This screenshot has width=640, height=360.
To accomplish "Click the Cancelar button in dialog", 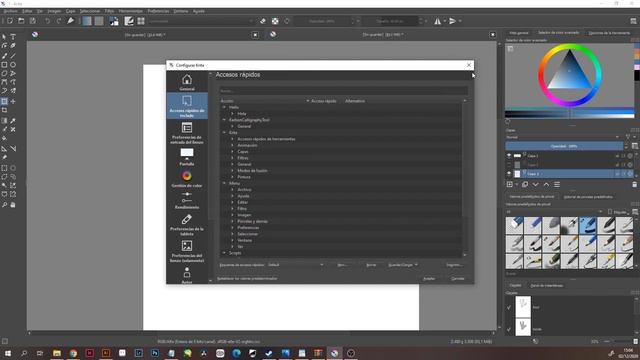I will point(458,278).
